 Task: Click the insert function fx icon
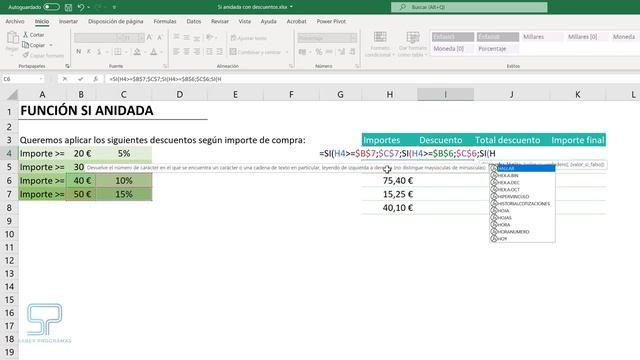click(96, 79)
